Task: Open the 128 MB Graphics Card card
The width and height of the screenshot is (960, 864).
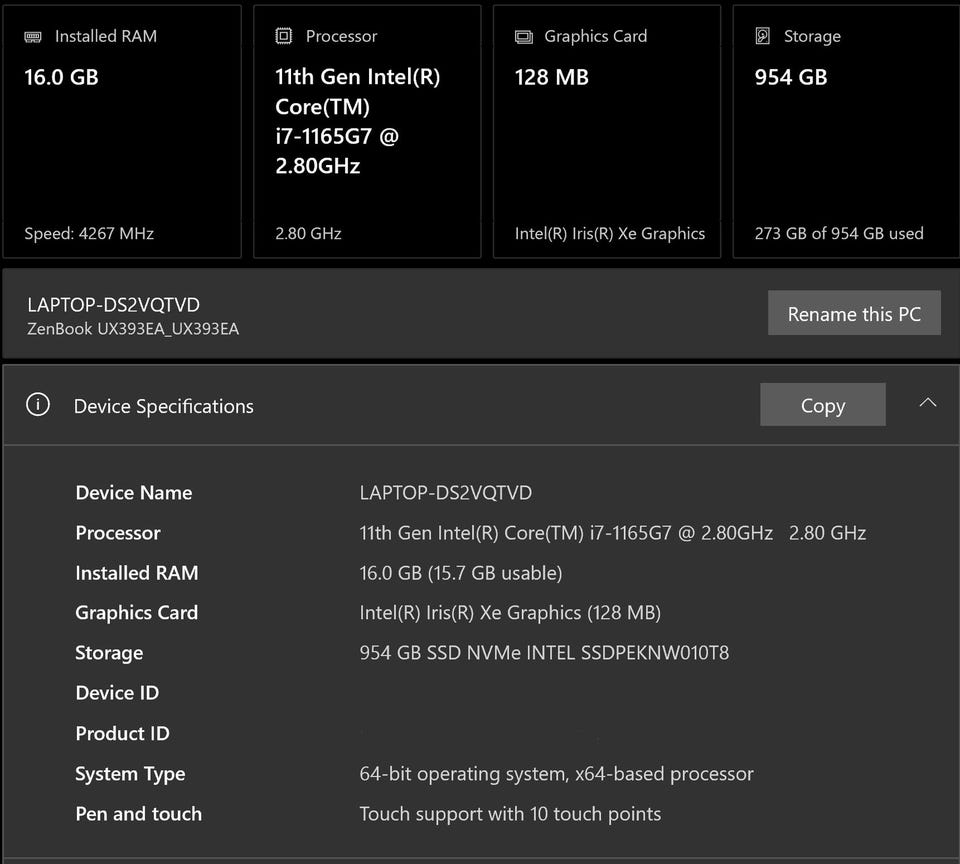Action: 607,132
